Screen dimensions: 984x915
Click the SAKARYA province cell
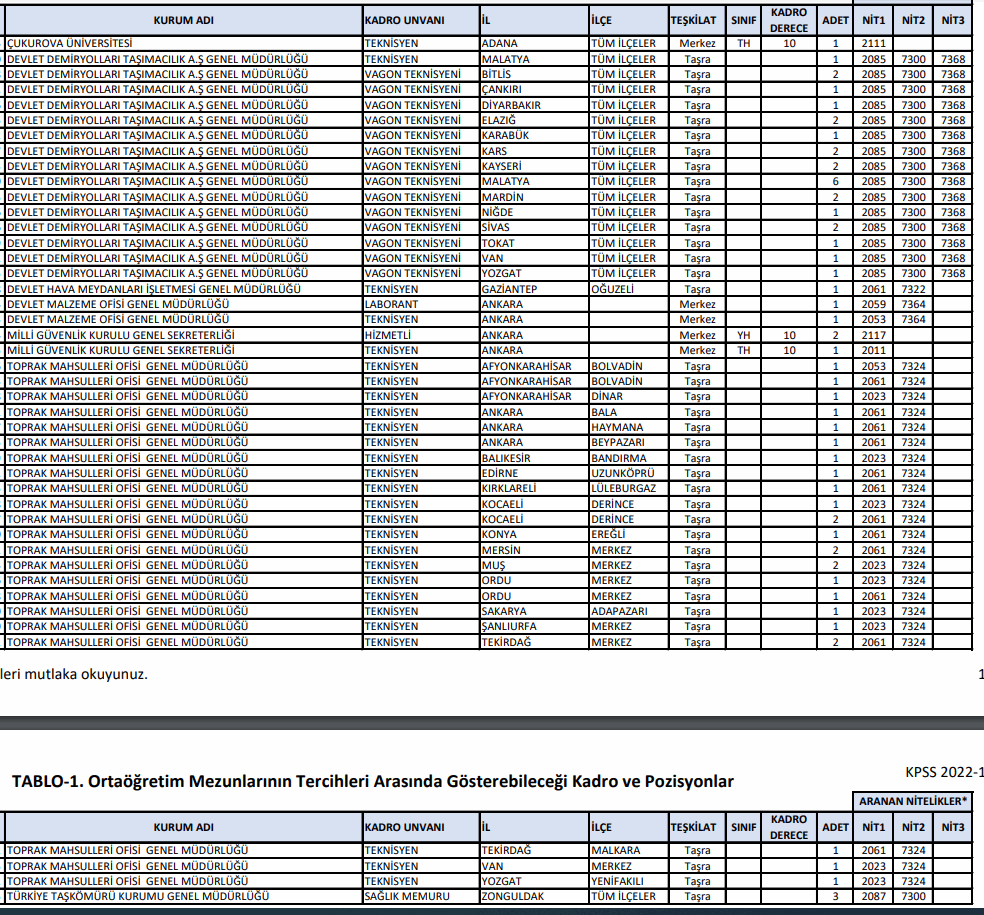point(534,611)
